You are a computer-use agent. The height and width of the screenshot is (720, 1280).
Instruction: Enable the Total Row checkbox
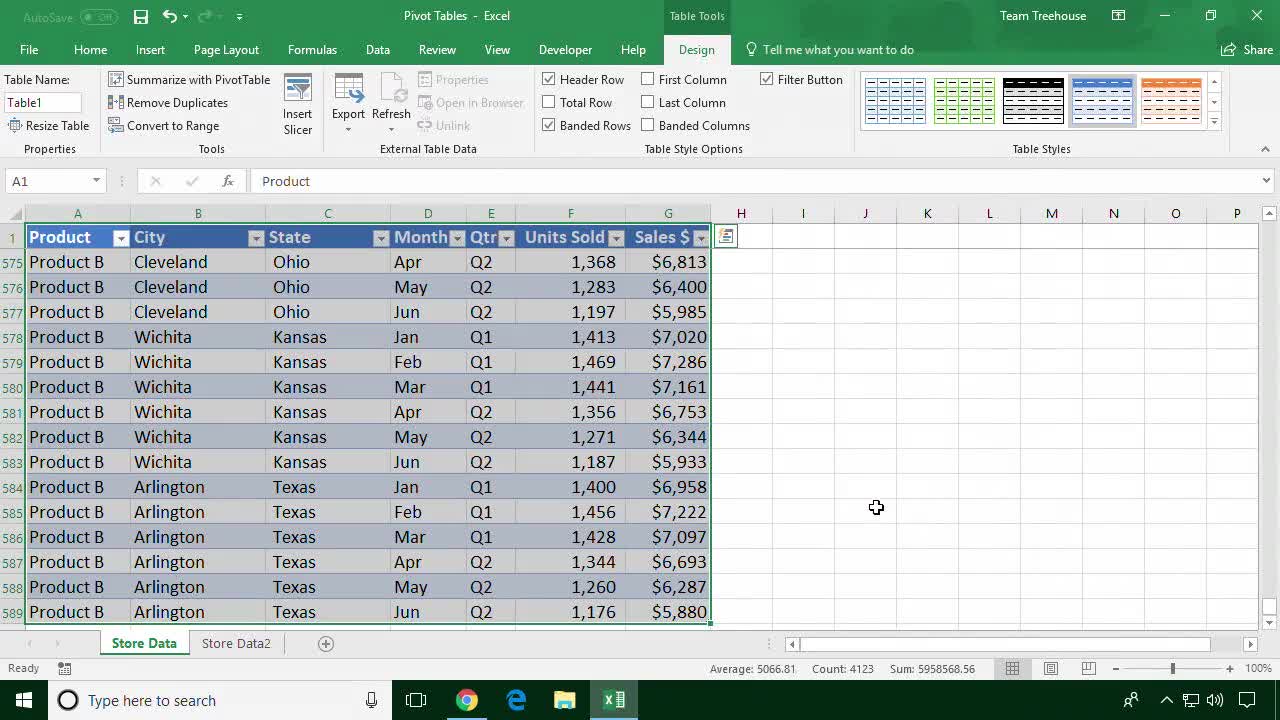(x=549, y=102)
